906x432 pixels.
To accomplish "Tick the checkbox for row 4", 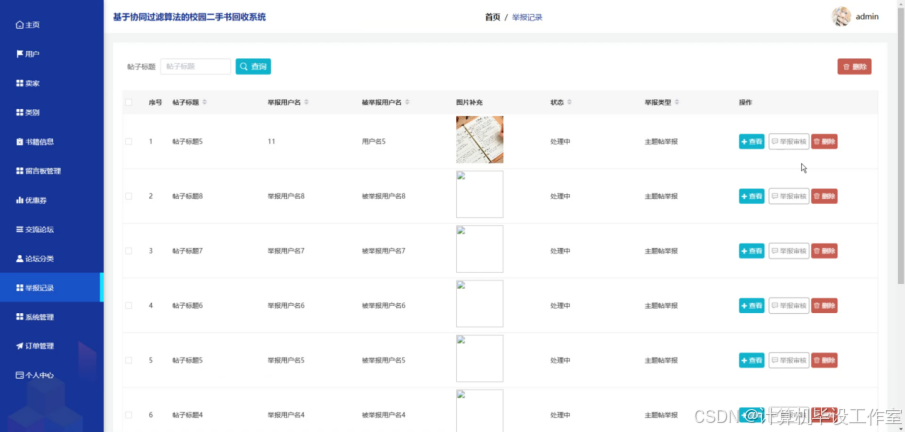I will (x=128, y=306).
